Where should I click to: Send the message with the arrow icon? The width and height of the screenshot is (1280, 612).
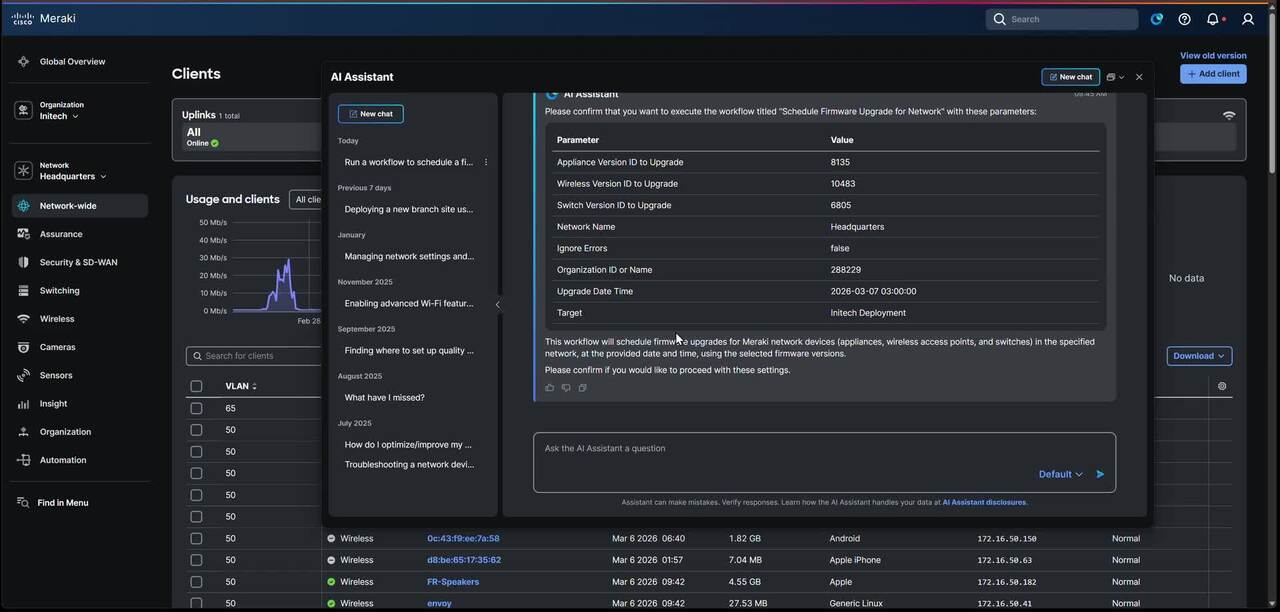pyautogui.click(x=1100, y=474)
